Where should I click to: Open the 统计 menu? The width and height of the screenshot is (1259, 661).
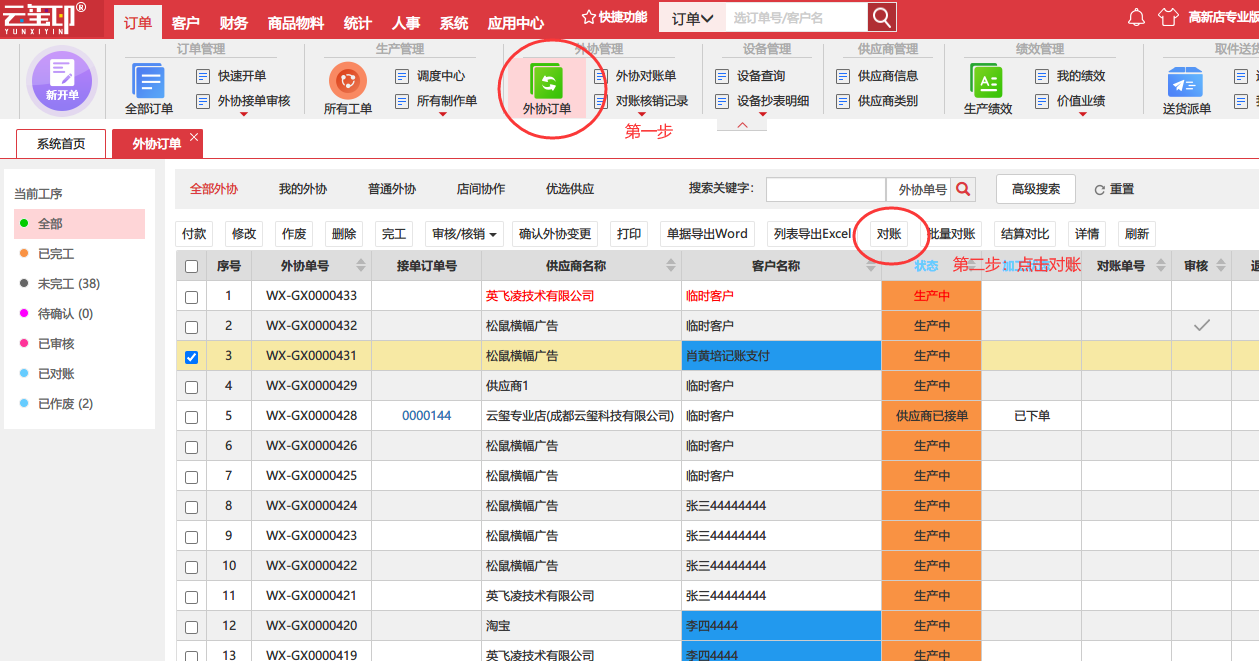pos(357,23)
